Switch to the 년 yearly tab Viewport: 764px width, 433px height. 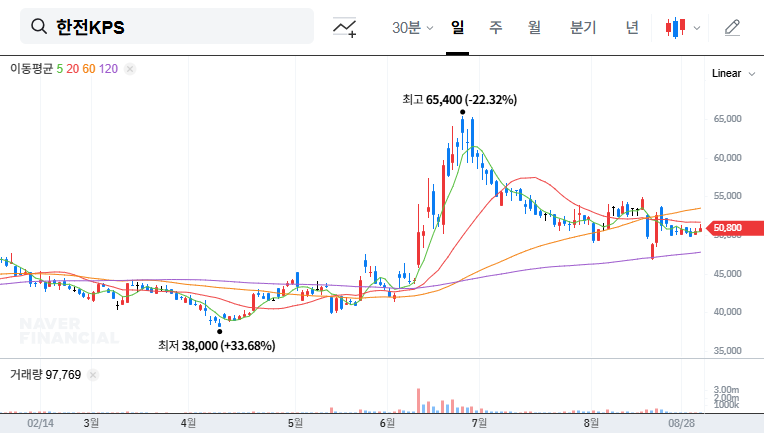tap(632, 27)
